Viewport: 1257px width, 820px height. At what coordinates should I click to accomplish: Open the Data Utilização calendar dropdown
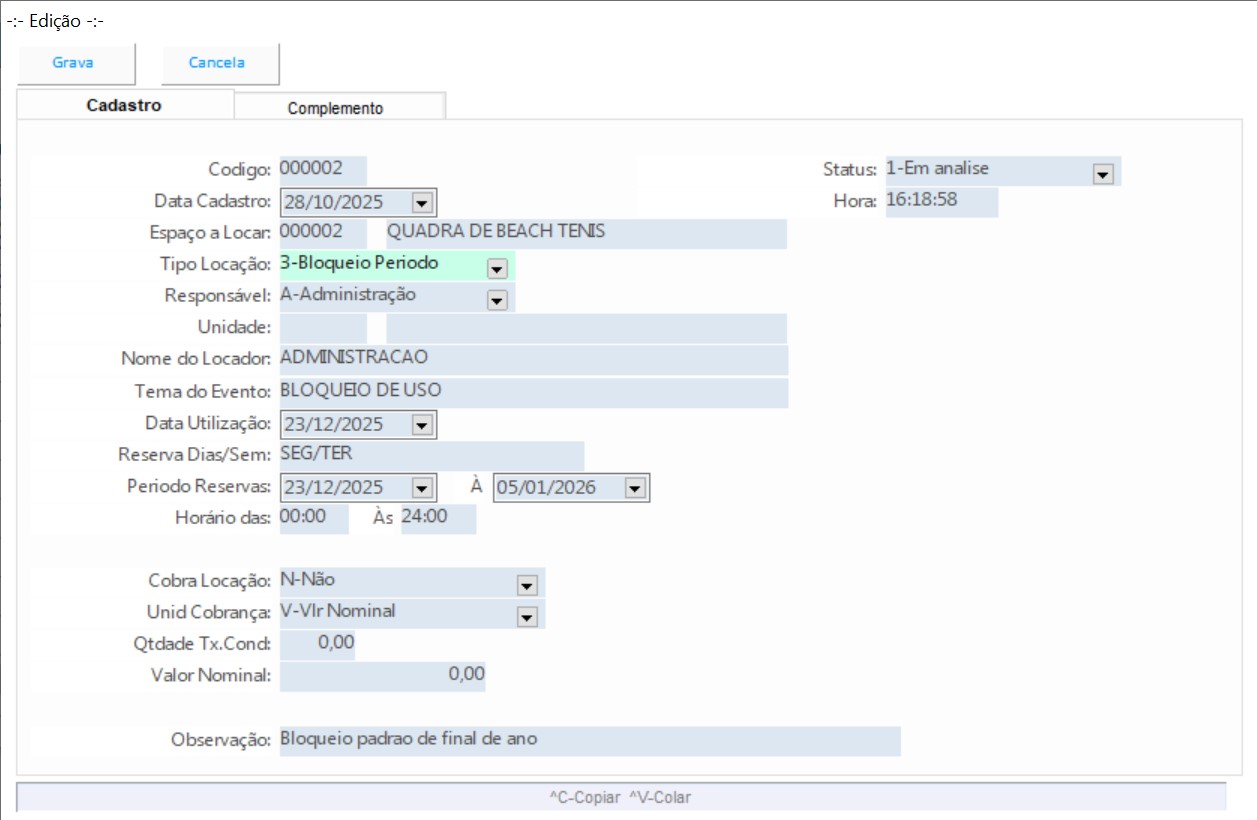(x=422, y=425)
